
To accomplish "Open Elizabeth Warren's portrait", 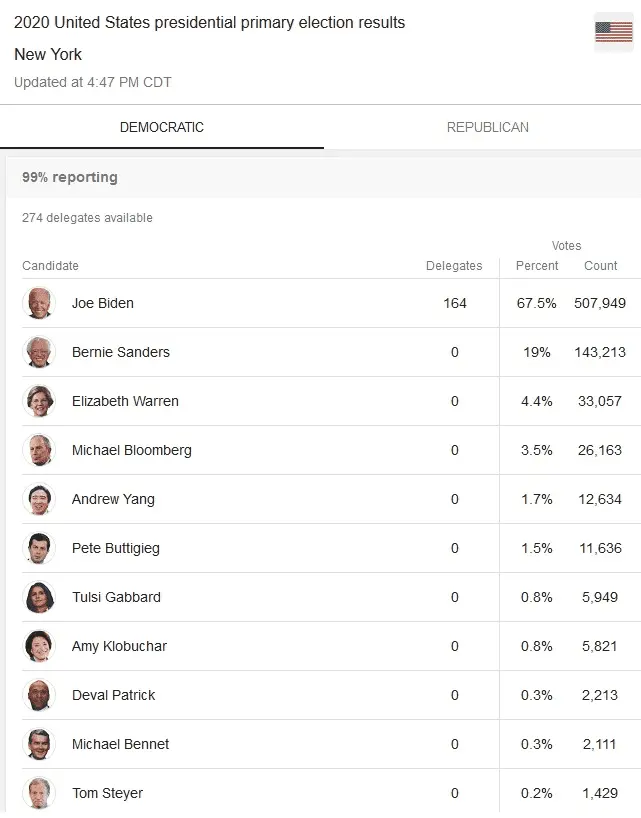I will (x=39, y=401).
